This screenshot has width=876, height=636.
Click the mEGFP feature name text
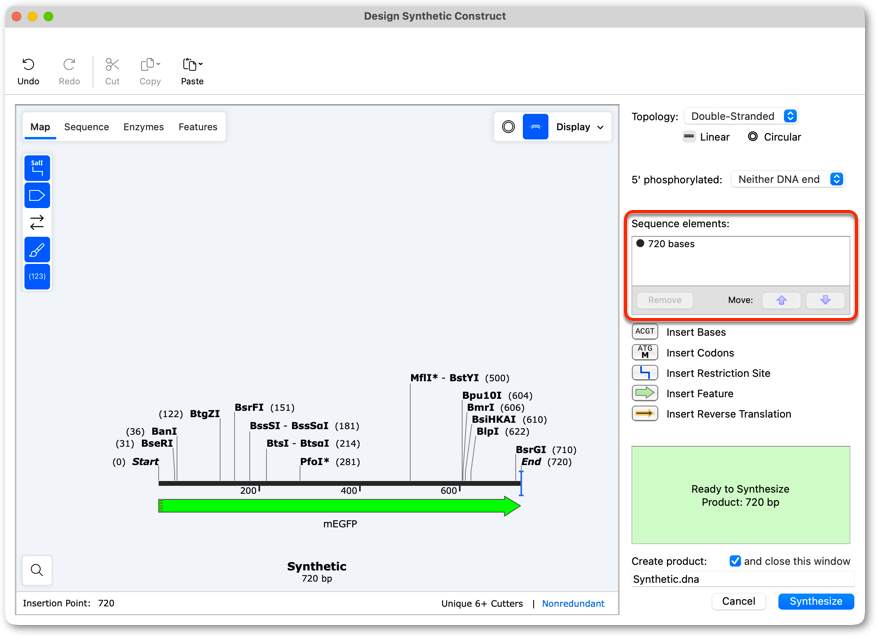point(340,524)
